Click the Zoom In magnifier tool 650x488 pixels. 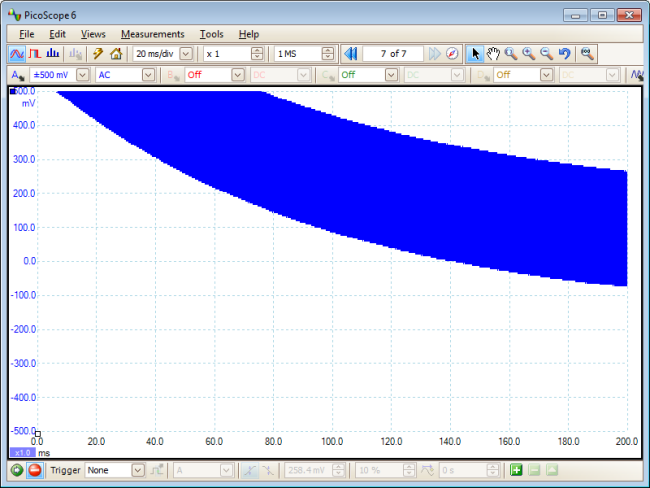(528, 54)
